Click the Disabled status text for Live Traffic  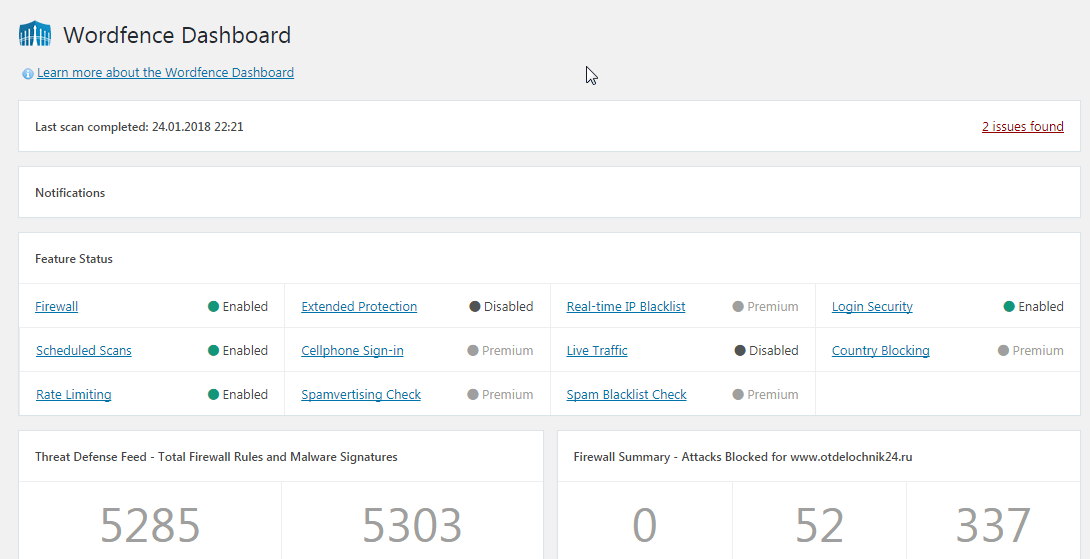774,350
